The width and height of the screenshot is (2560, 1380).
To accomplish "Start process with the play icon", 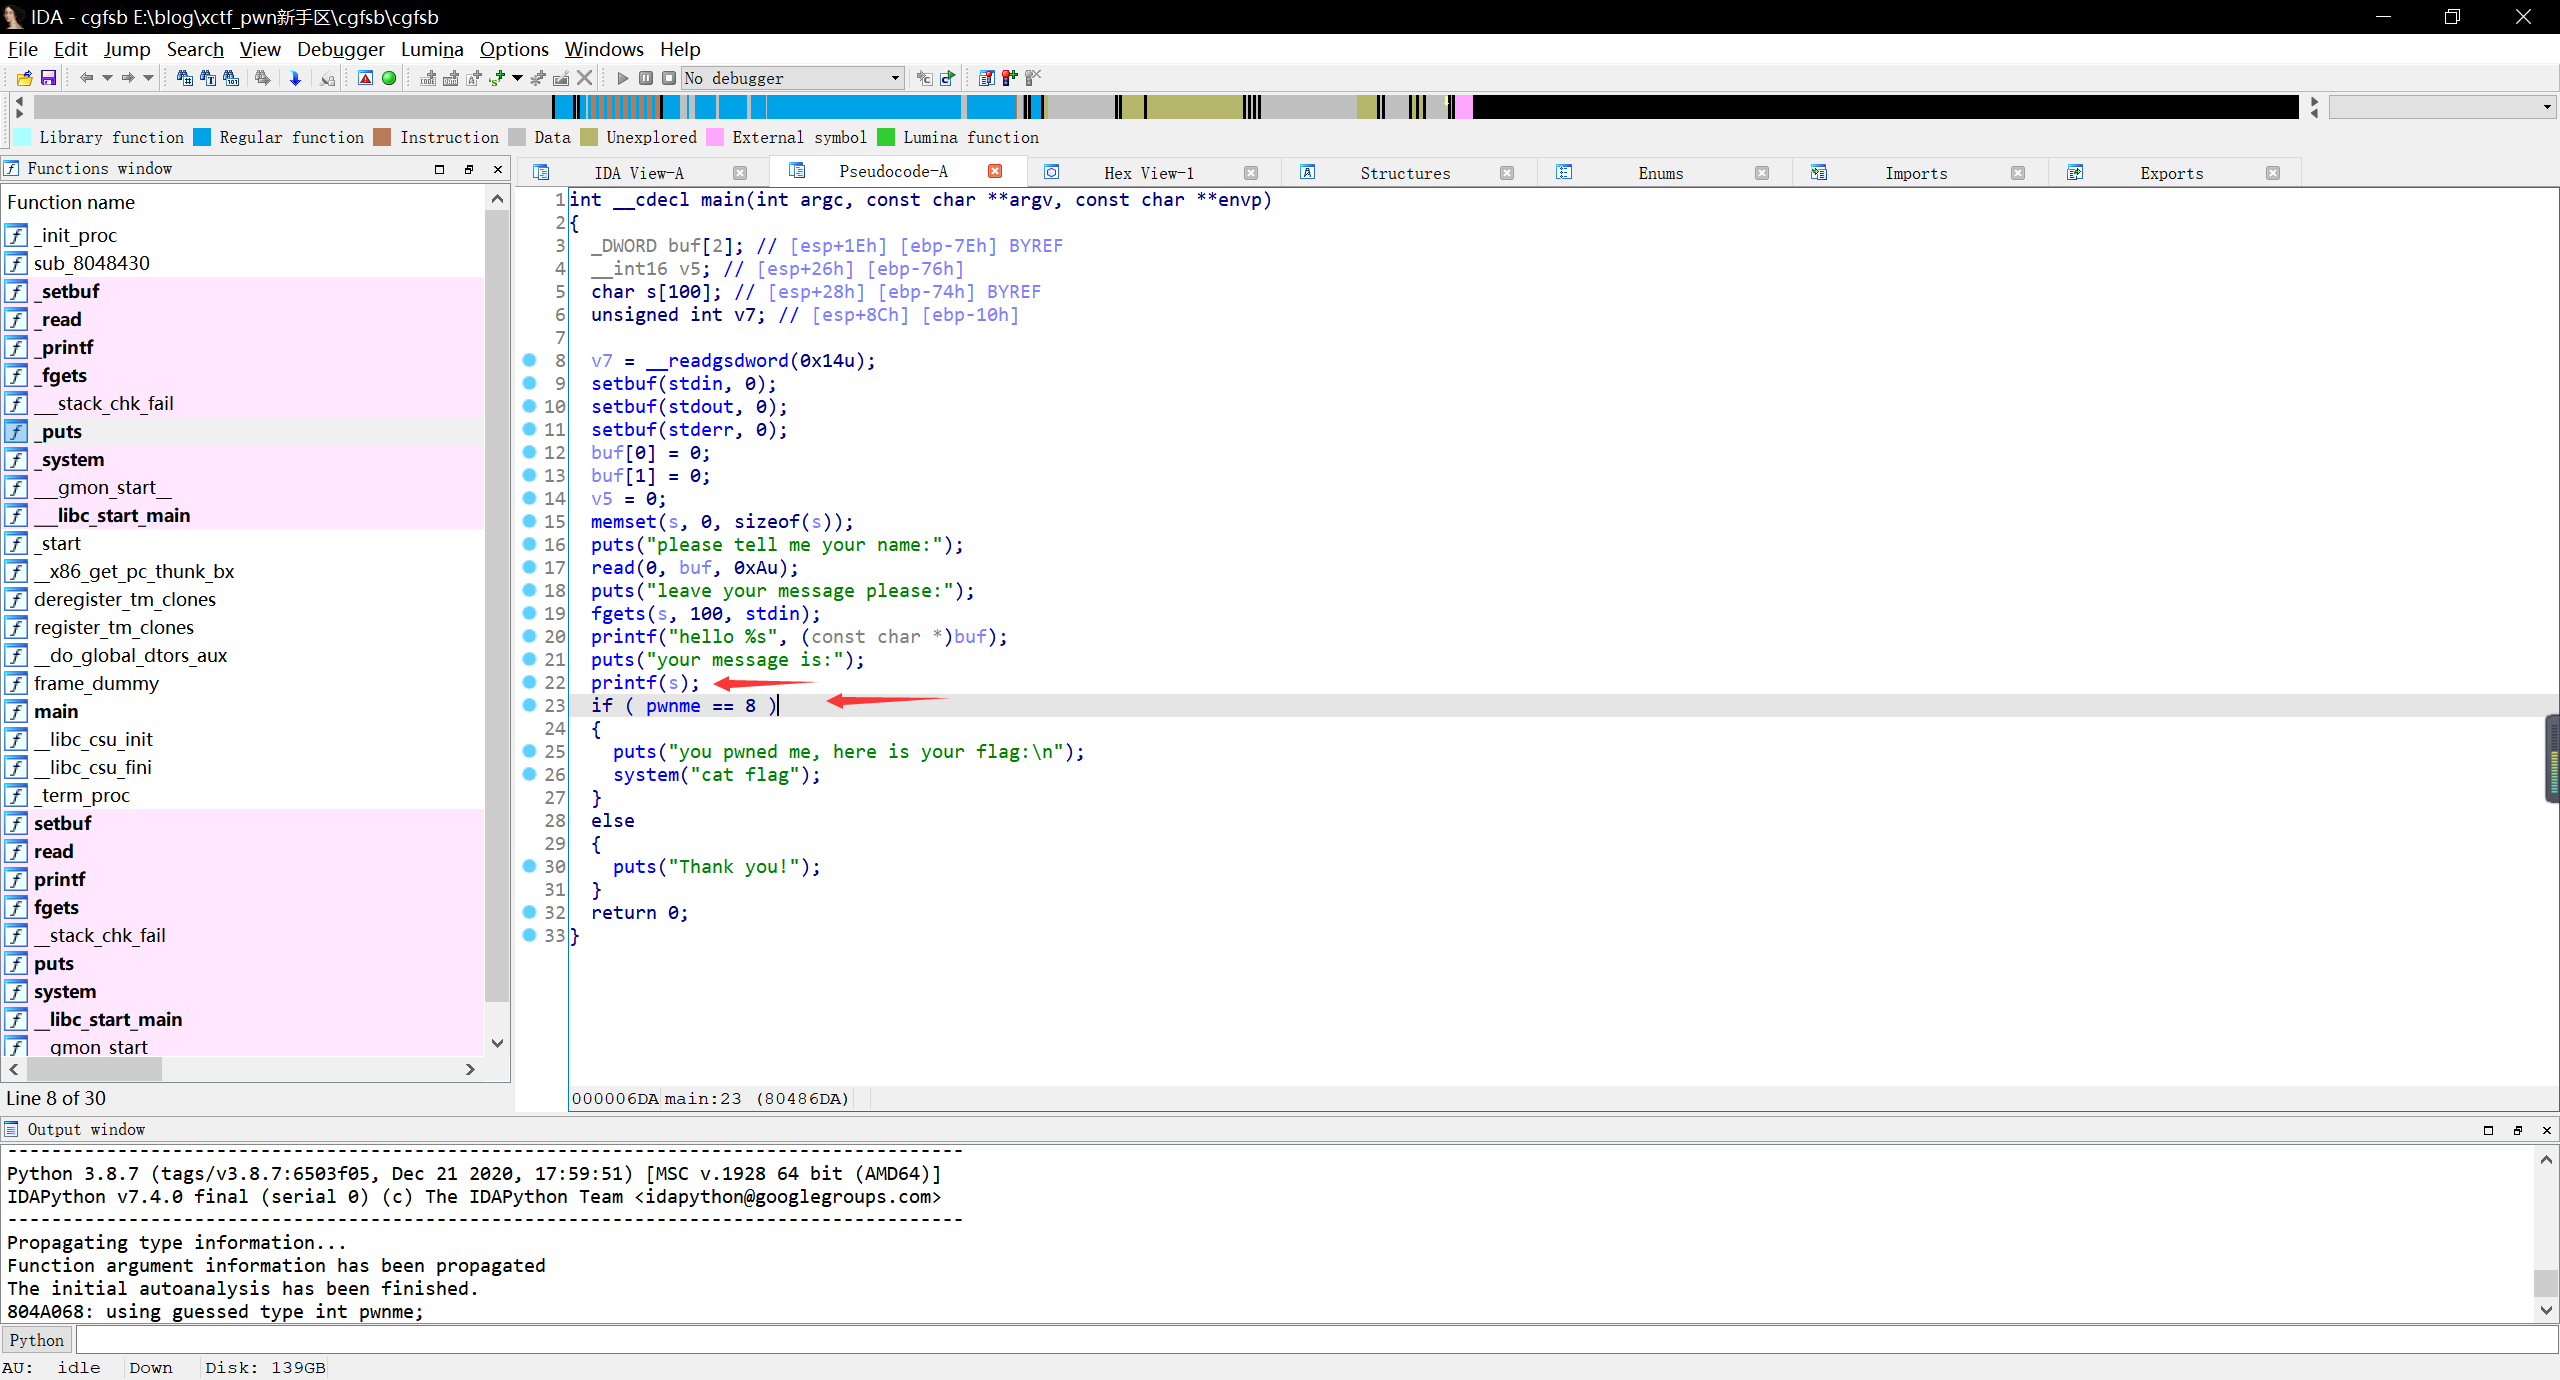I will click(622, 78).
